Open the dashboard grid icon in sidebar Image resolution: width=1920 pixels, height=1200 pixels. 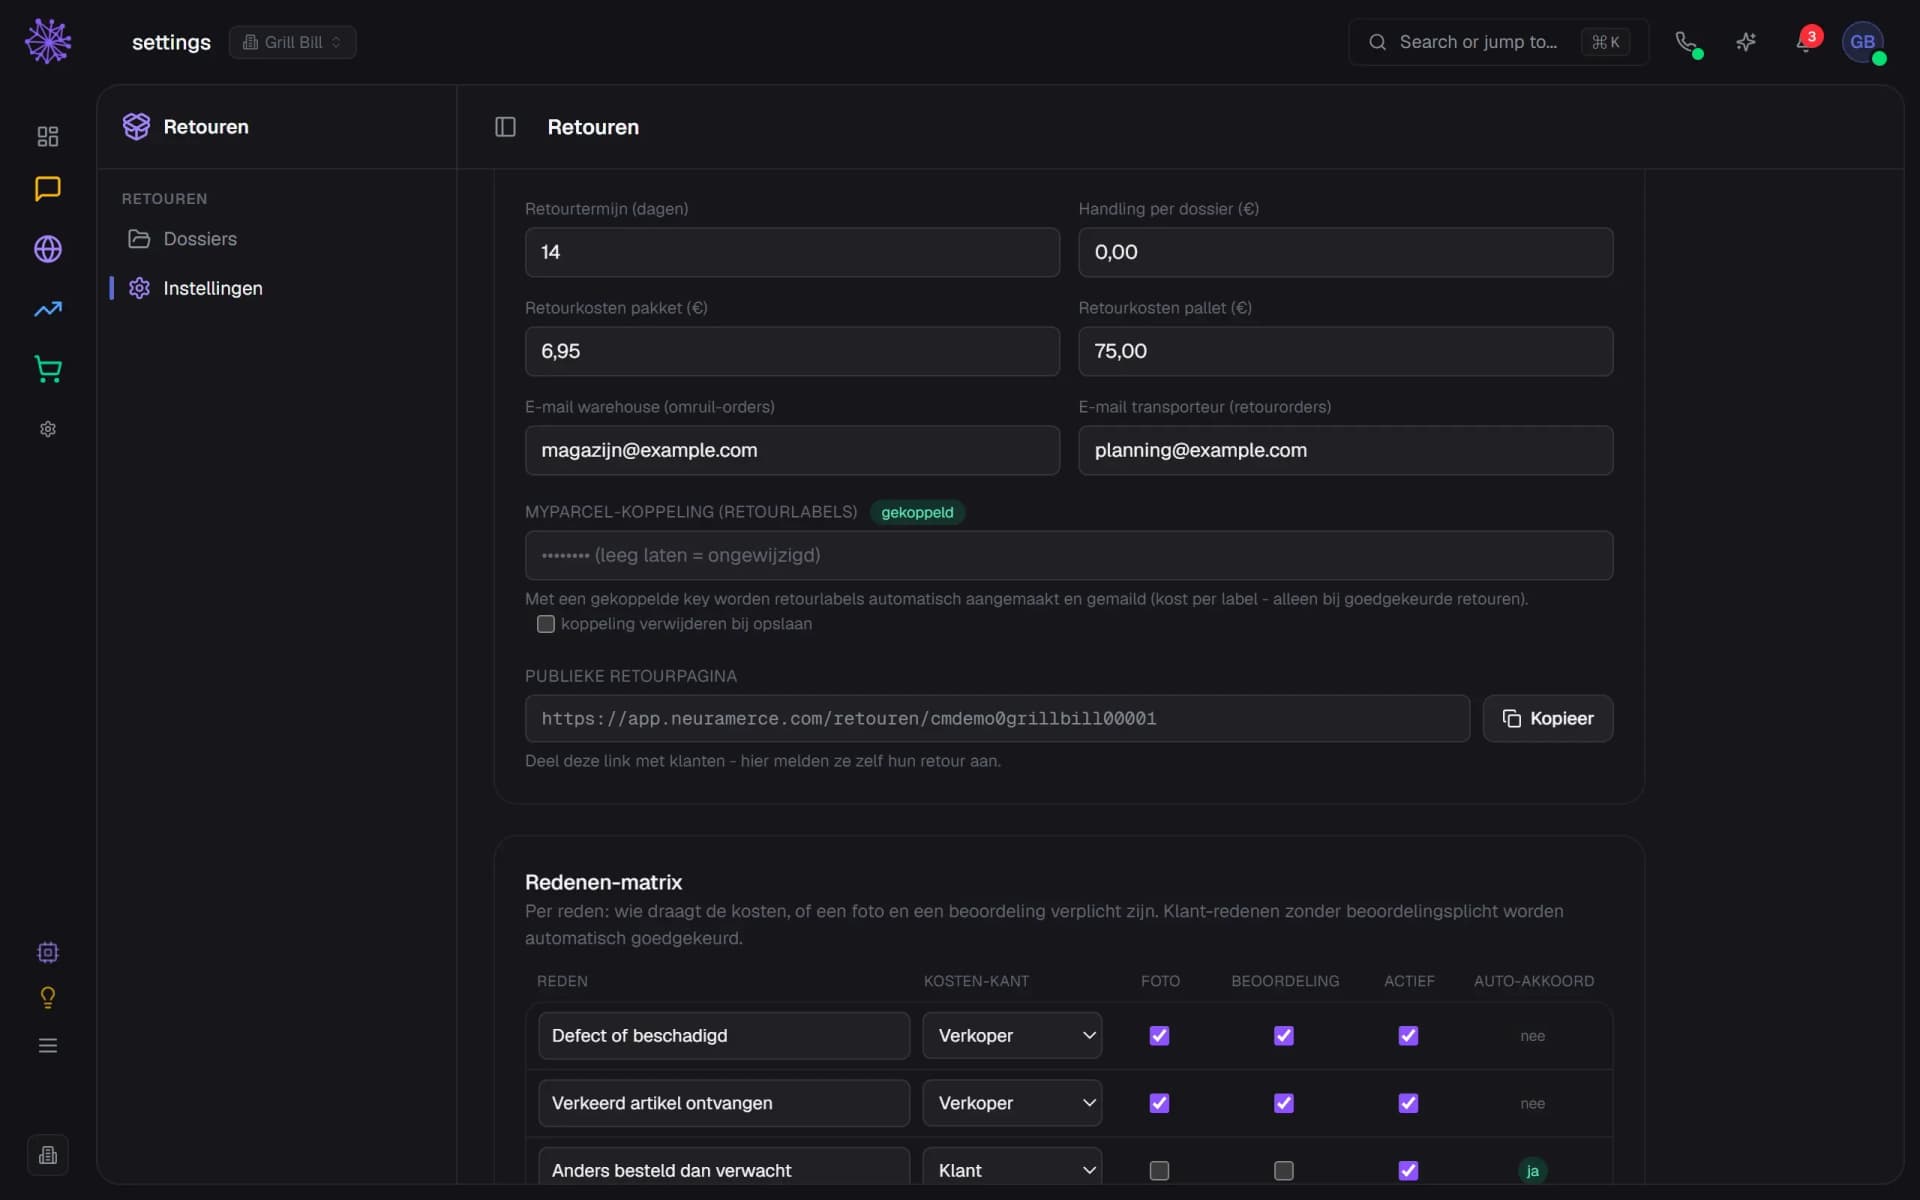47,136
